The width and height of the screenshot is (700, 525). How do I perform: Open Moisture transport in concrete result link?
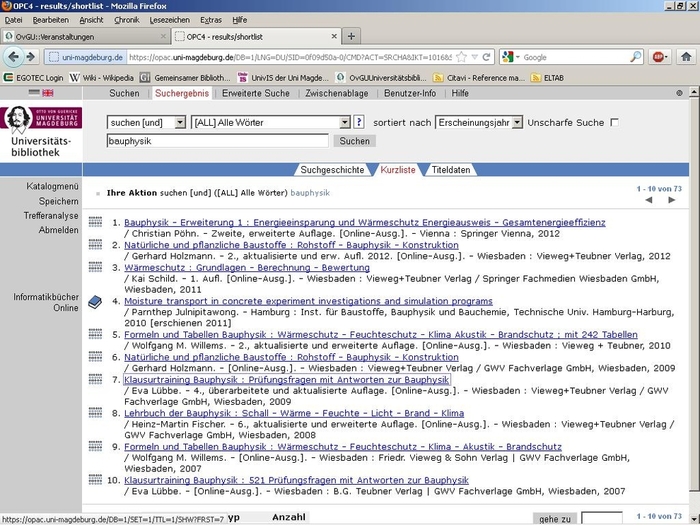[308, 301]
